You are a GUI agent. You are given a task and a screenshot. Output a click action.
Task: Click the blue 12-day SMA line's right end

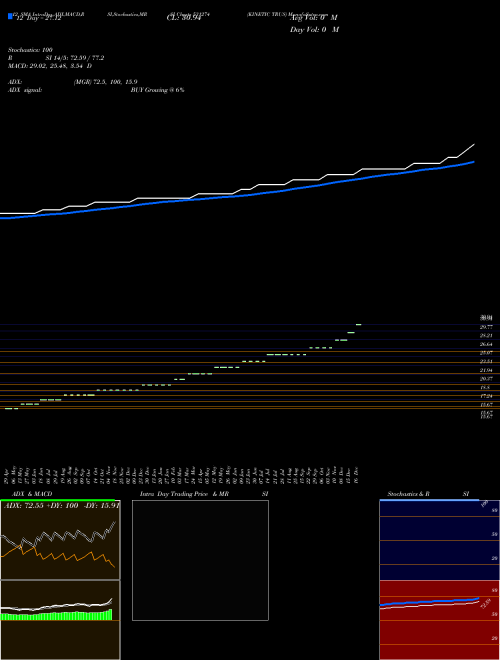click(x=474, y=162)
